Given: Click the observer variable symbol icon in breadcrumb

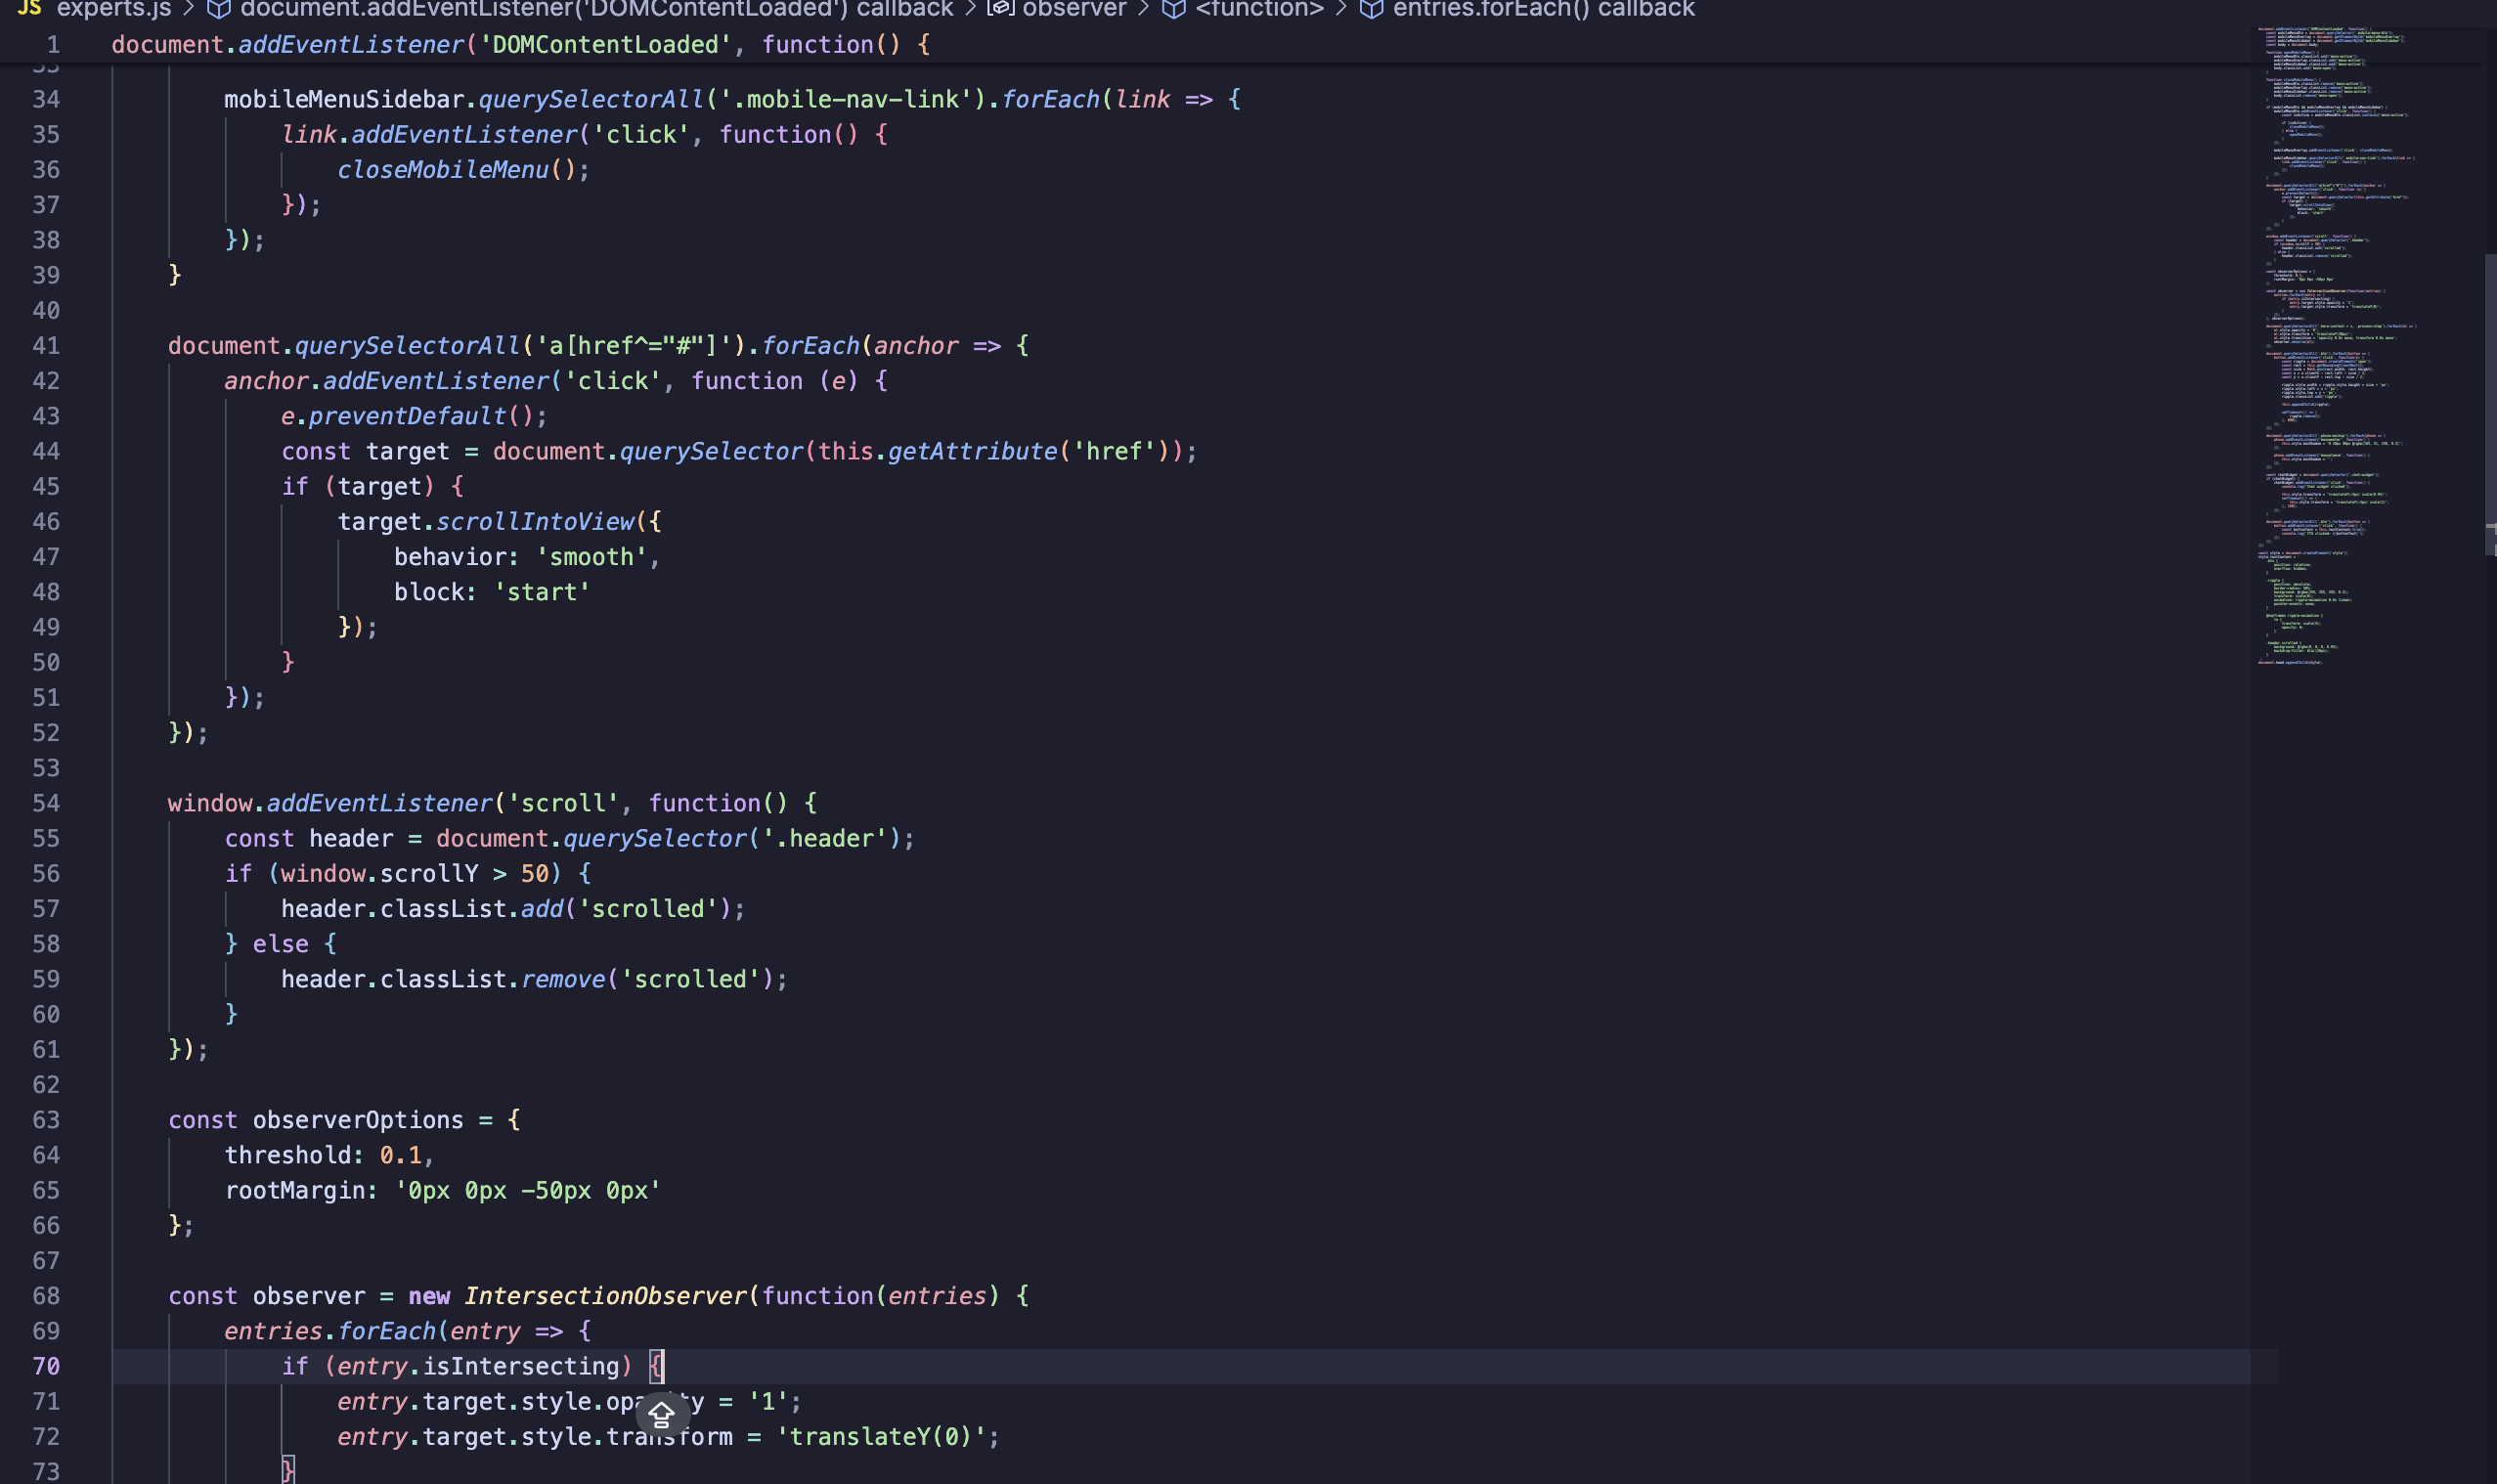Looking at the screenshot, I should pos(1000,9).
